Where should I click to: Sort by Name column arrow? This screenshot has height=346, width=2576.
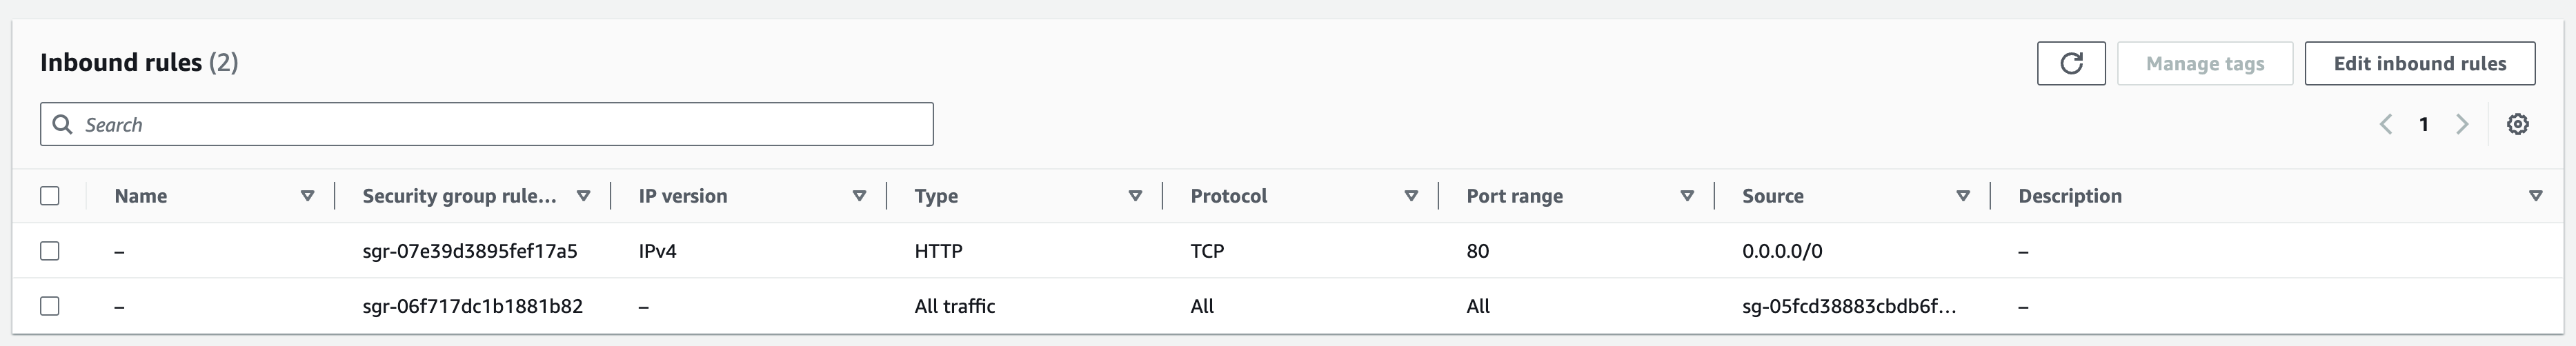[307, 196]
